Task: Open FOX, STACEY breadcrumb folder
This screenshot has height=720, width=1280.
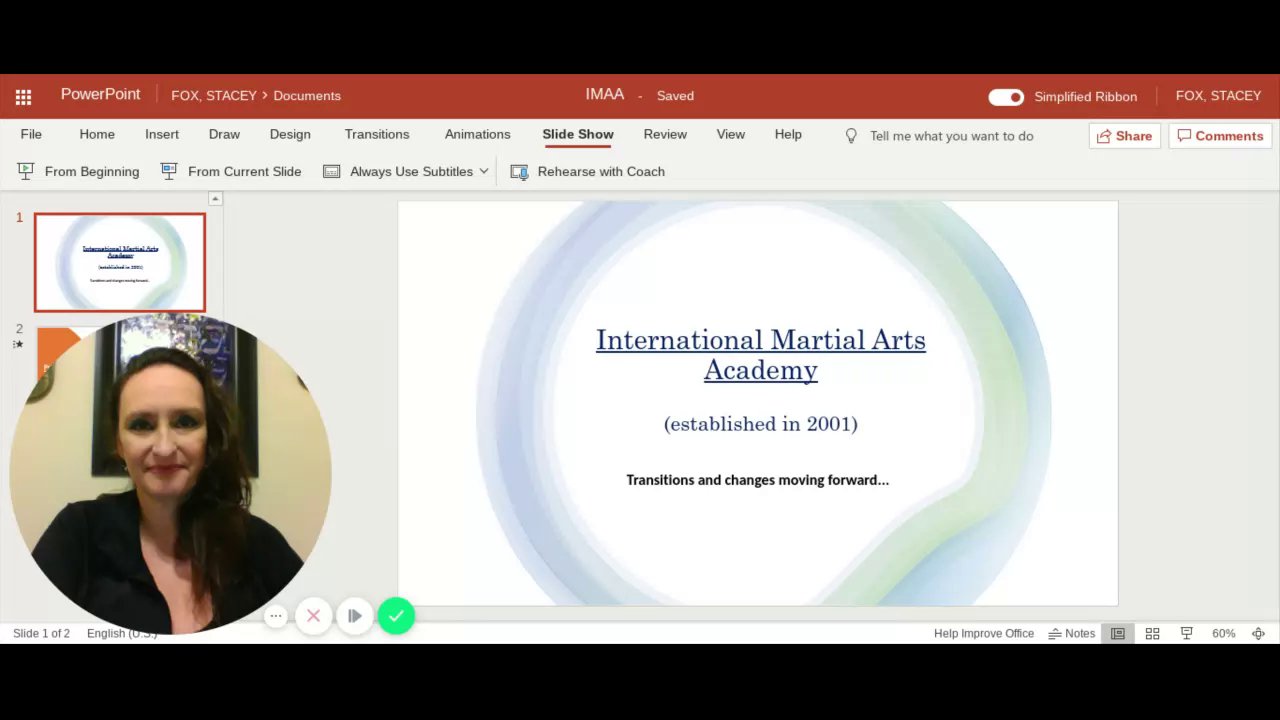Action: pos(214,96)
